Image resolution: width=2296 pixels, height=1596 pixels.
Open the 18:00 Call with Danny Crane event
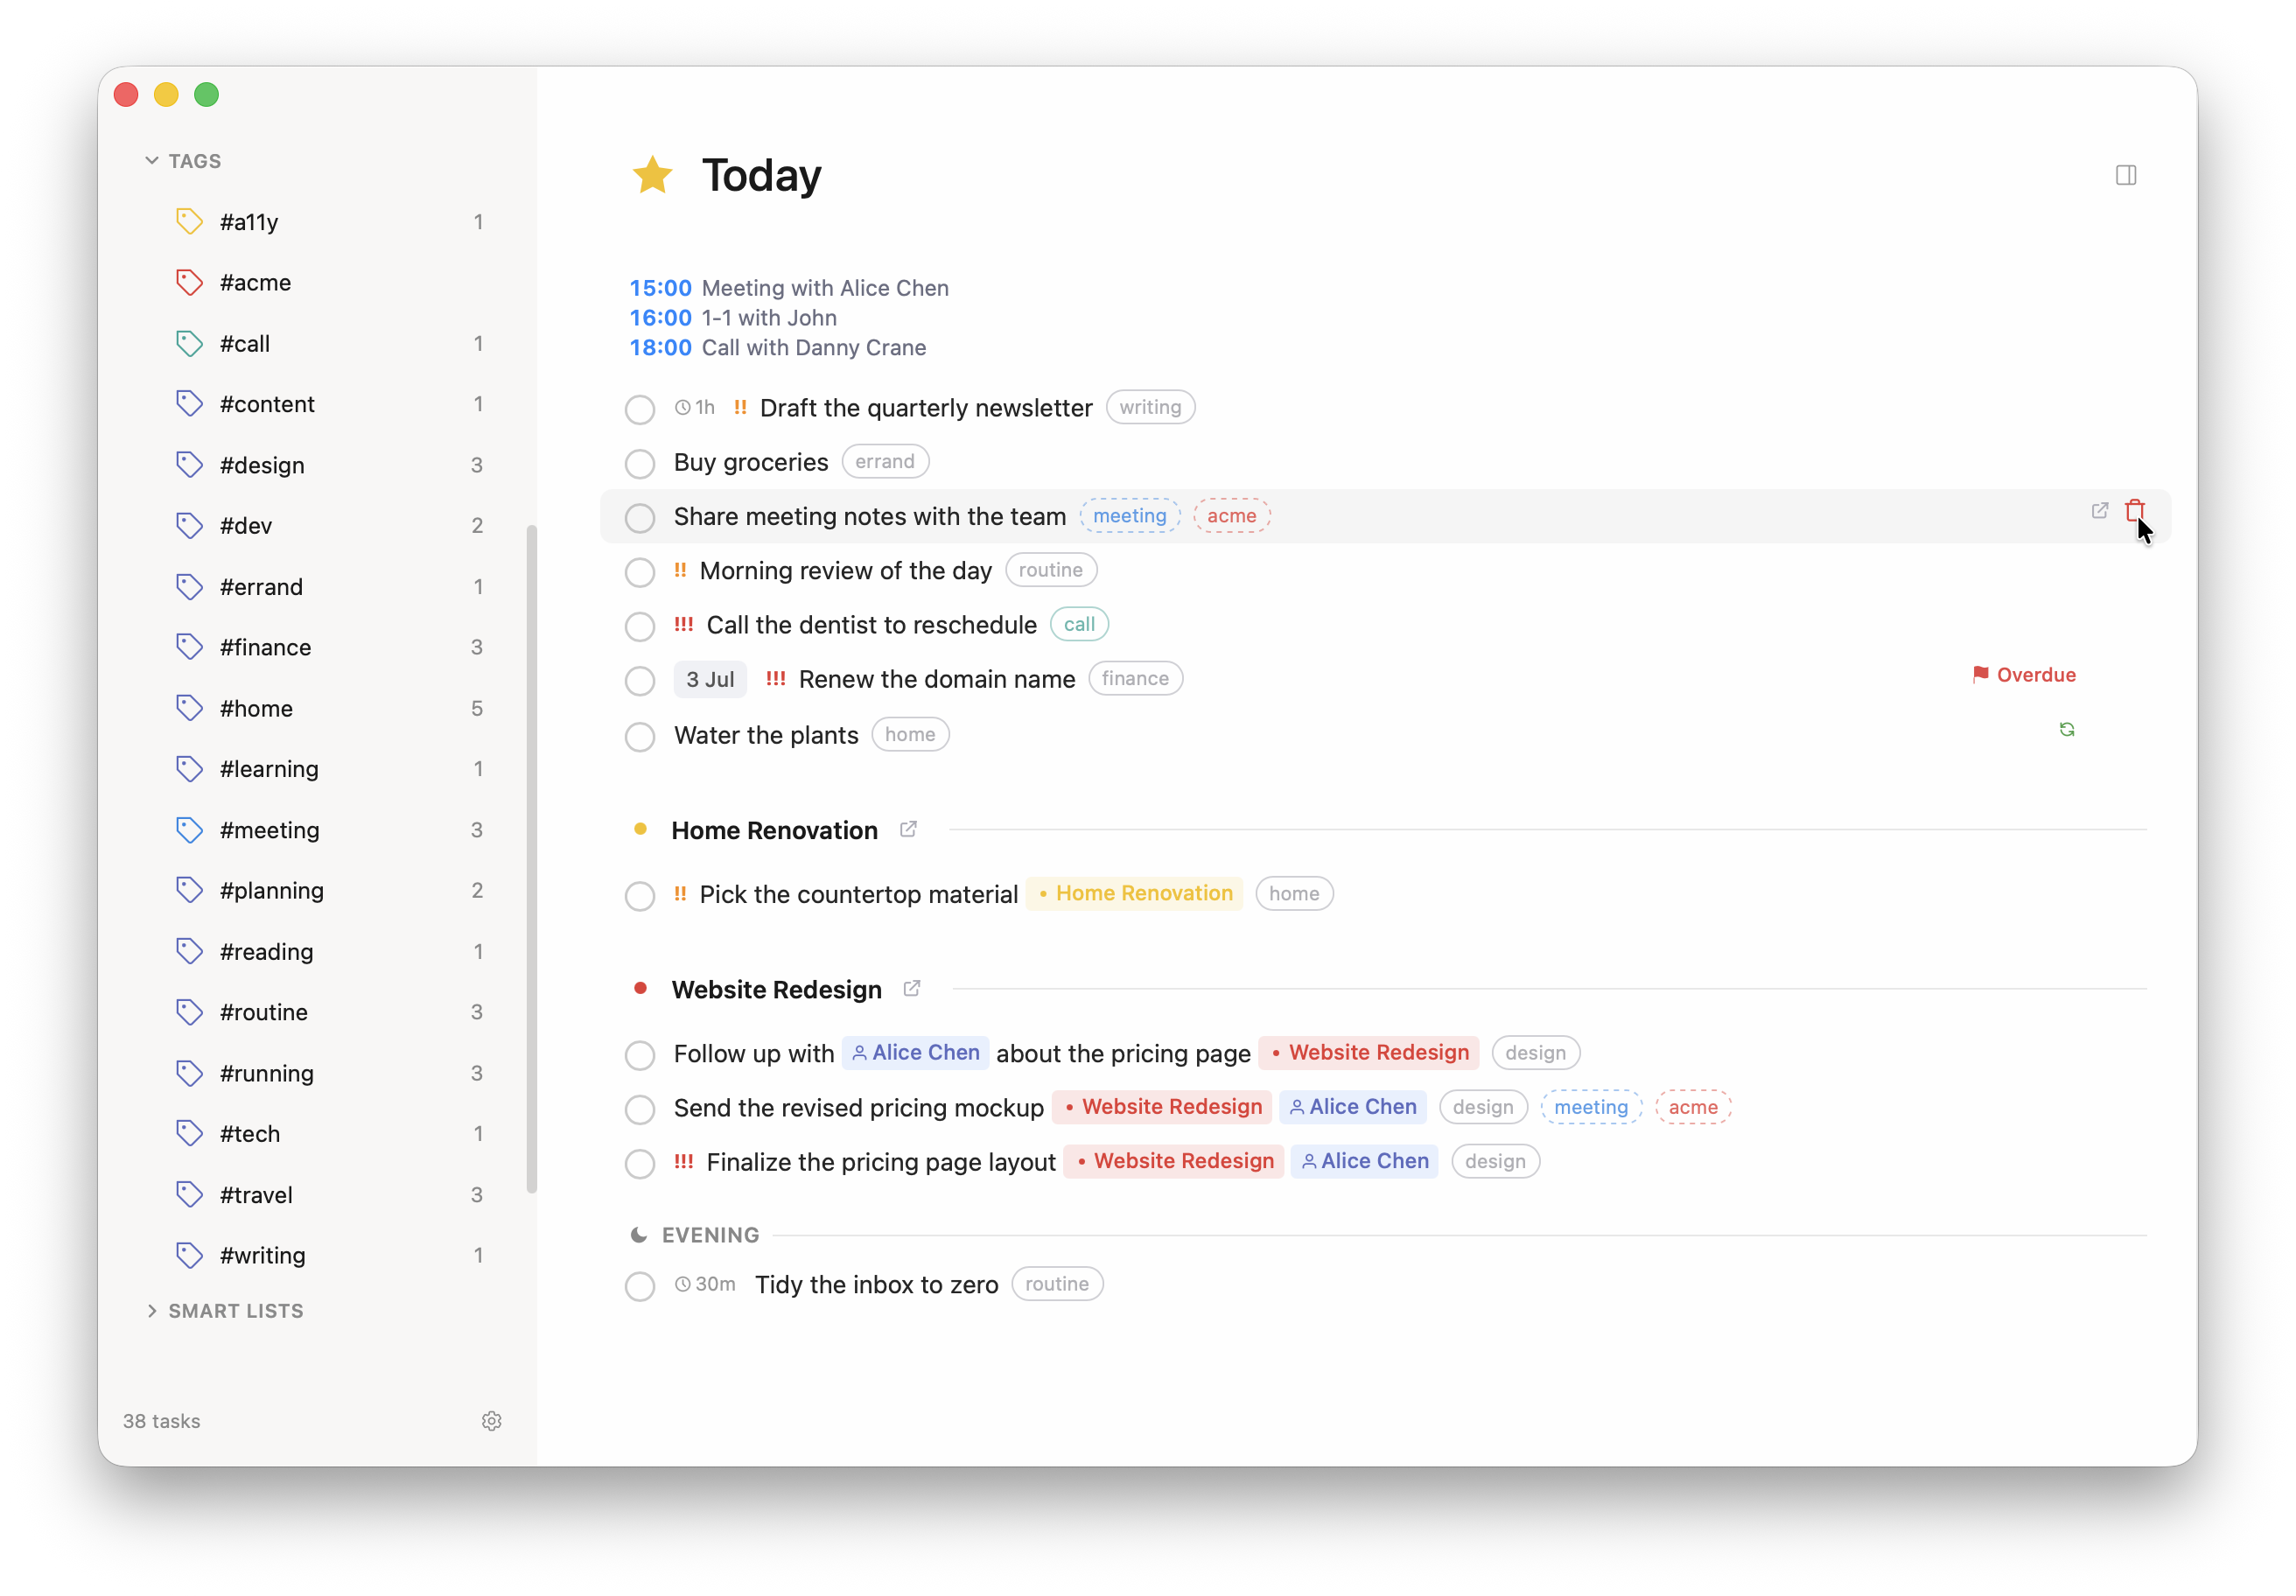pos(778,348)
